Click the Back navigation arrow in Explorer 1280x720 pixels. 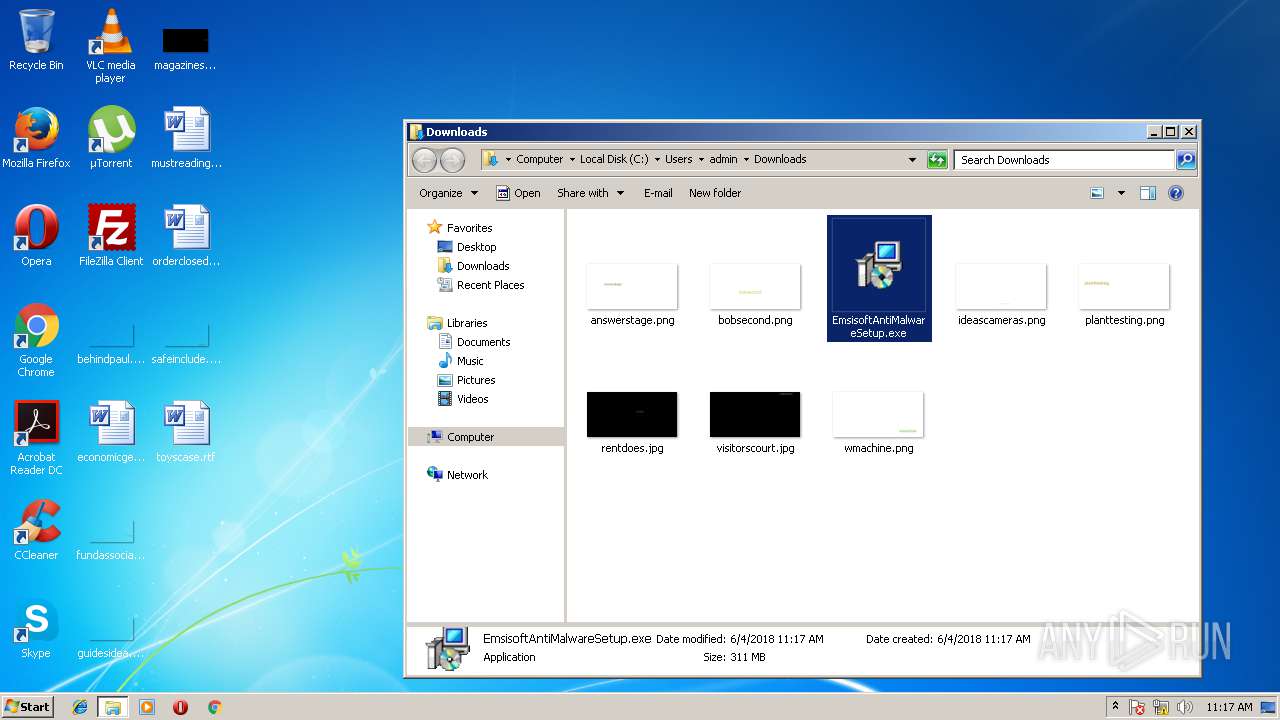(424, 160)
